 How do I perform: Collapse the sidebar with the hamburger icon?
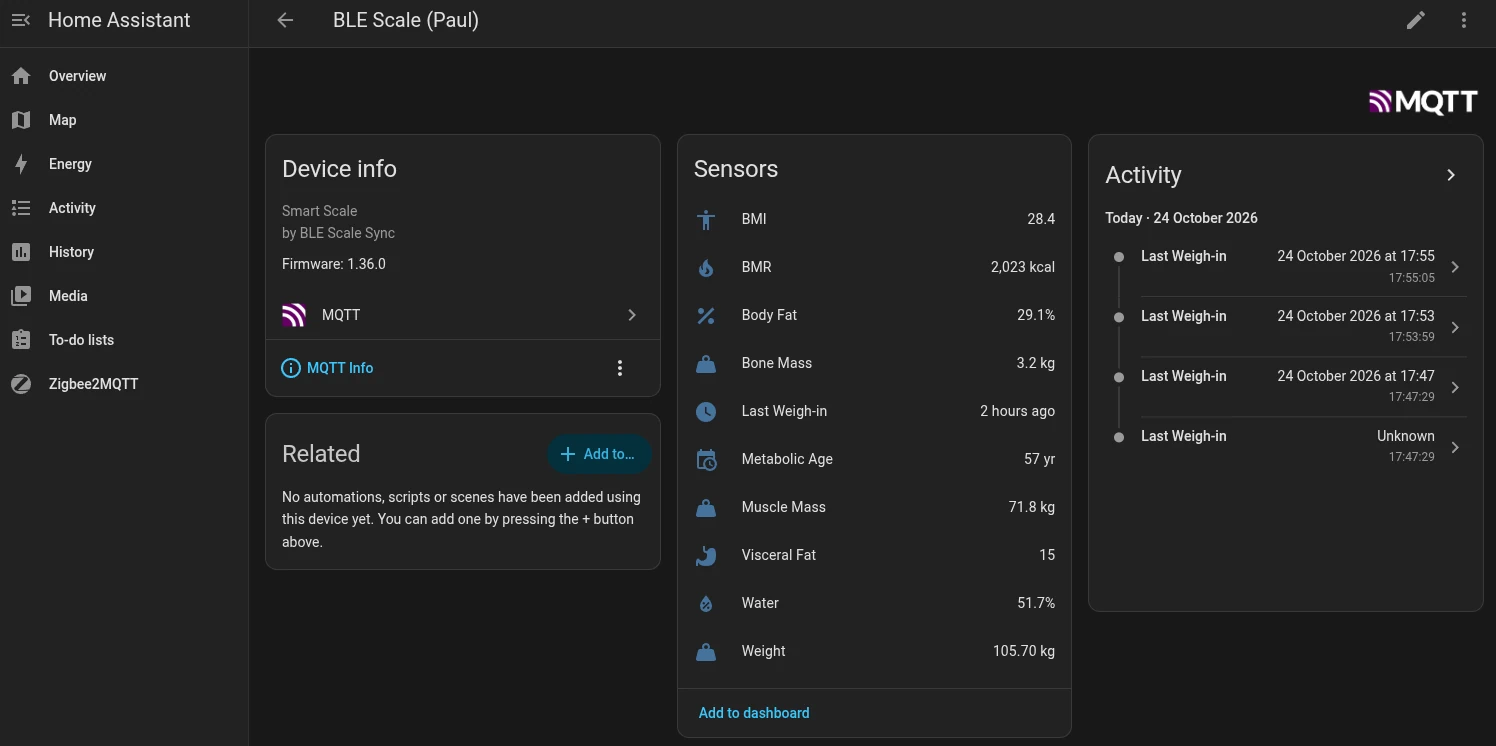[21, 20]
